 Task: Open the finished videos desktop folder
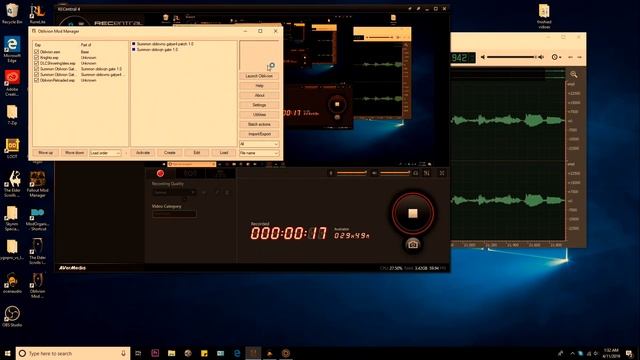(544, 16)
